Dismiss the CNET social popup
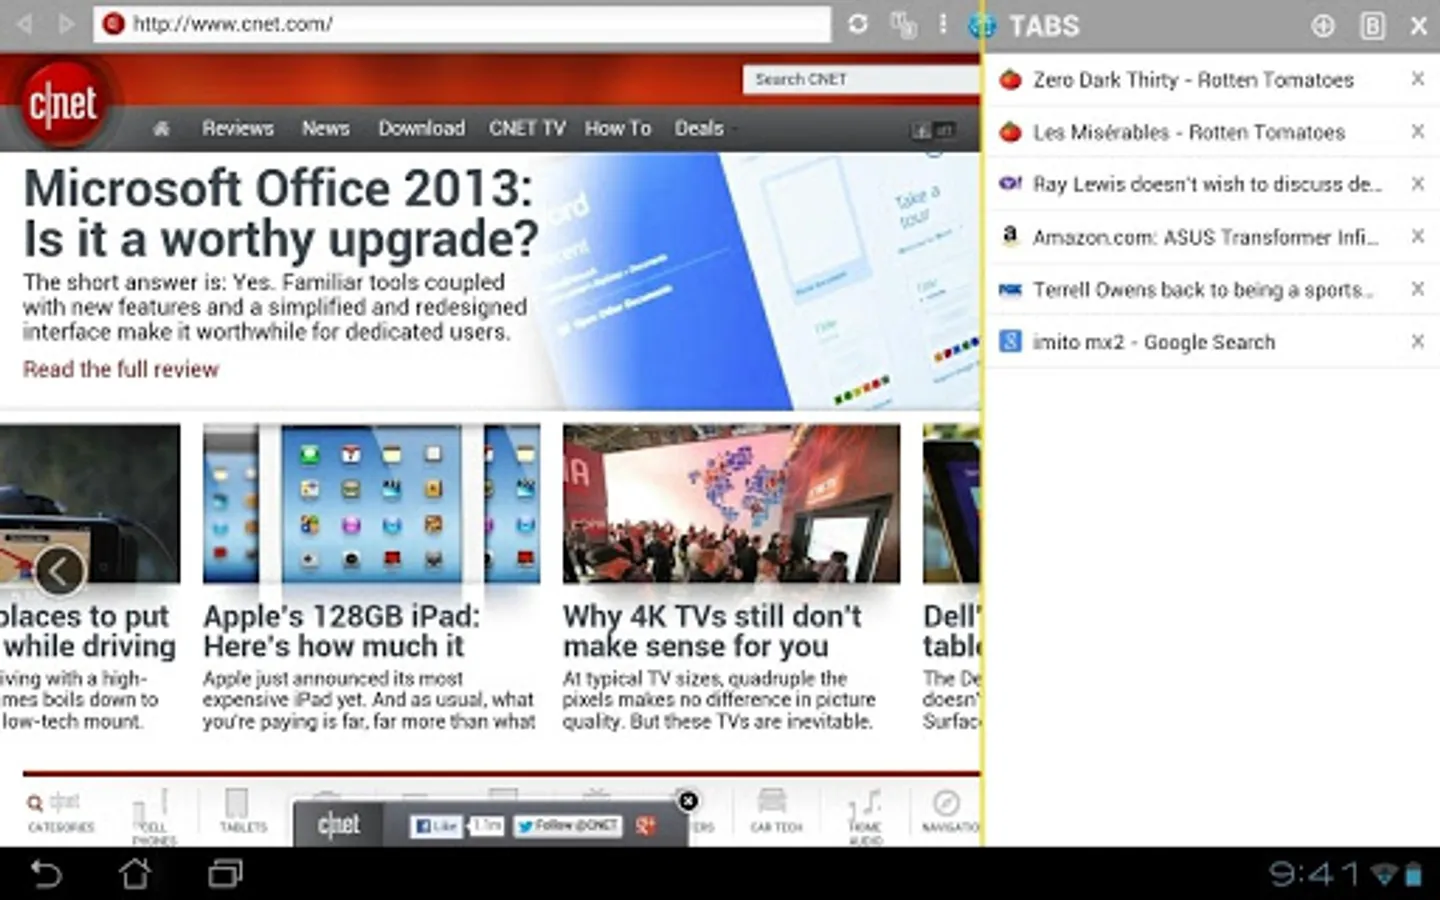The height and width of the screenshot is (900, 1440). coord(688,800)
